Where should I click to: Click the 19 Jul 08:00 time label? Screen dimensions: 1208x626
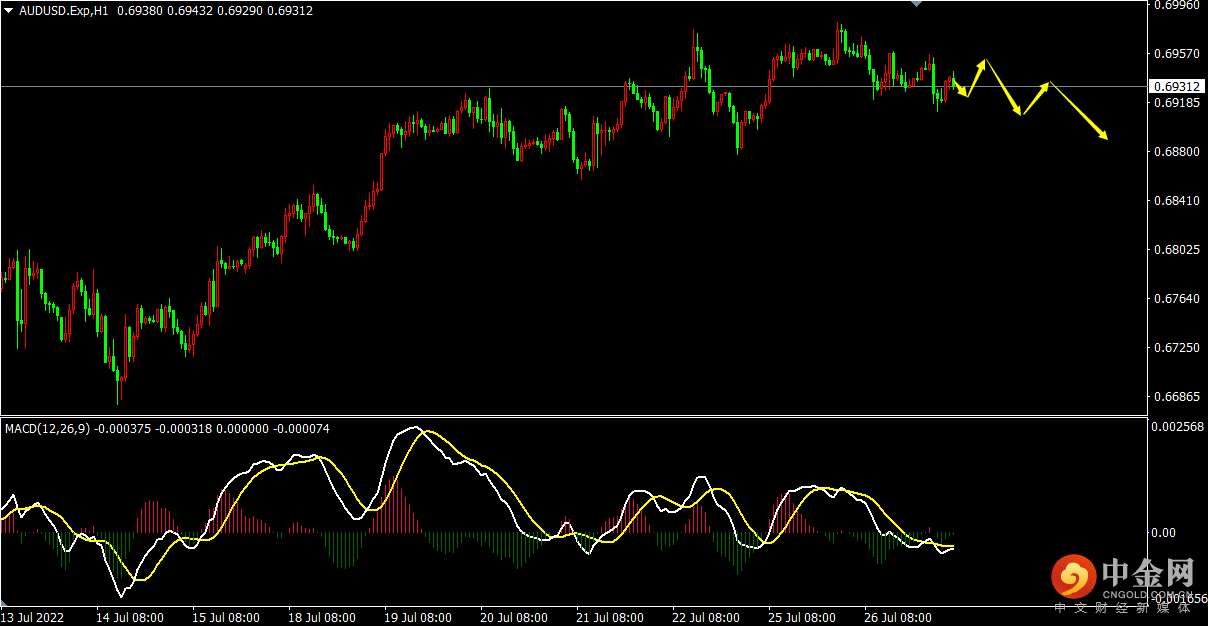click(x=418, y=617)
